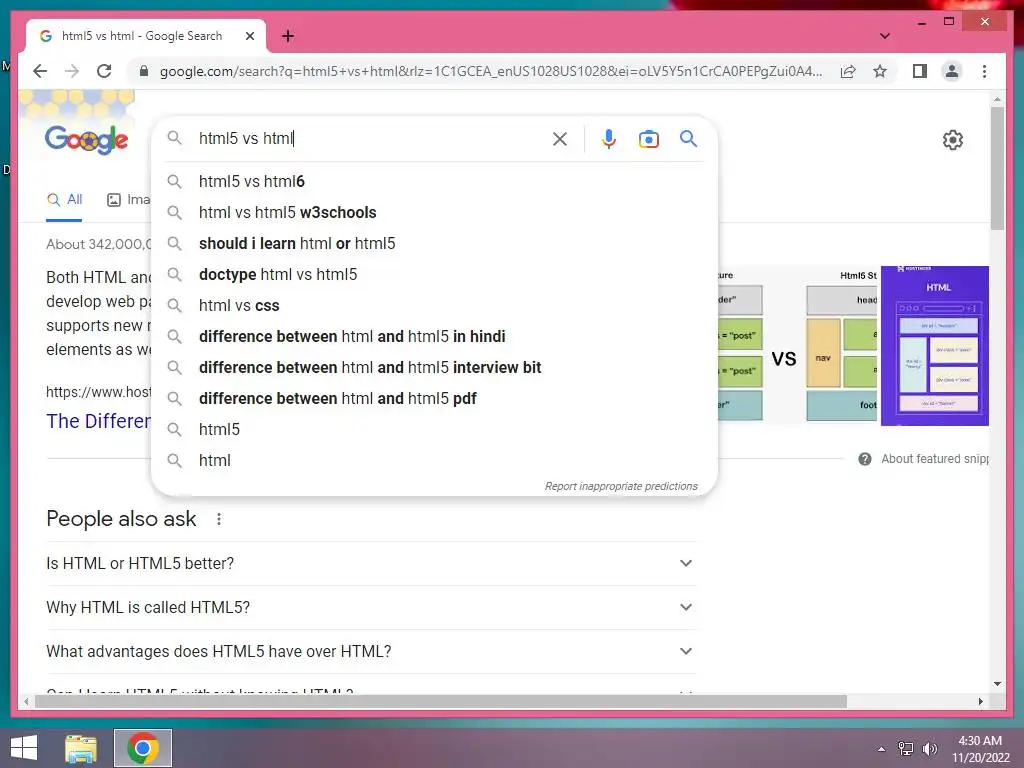The height and width of the screenshot is (768, 1024).
Task: Open the side panel icon
Action: pos(920,71)
